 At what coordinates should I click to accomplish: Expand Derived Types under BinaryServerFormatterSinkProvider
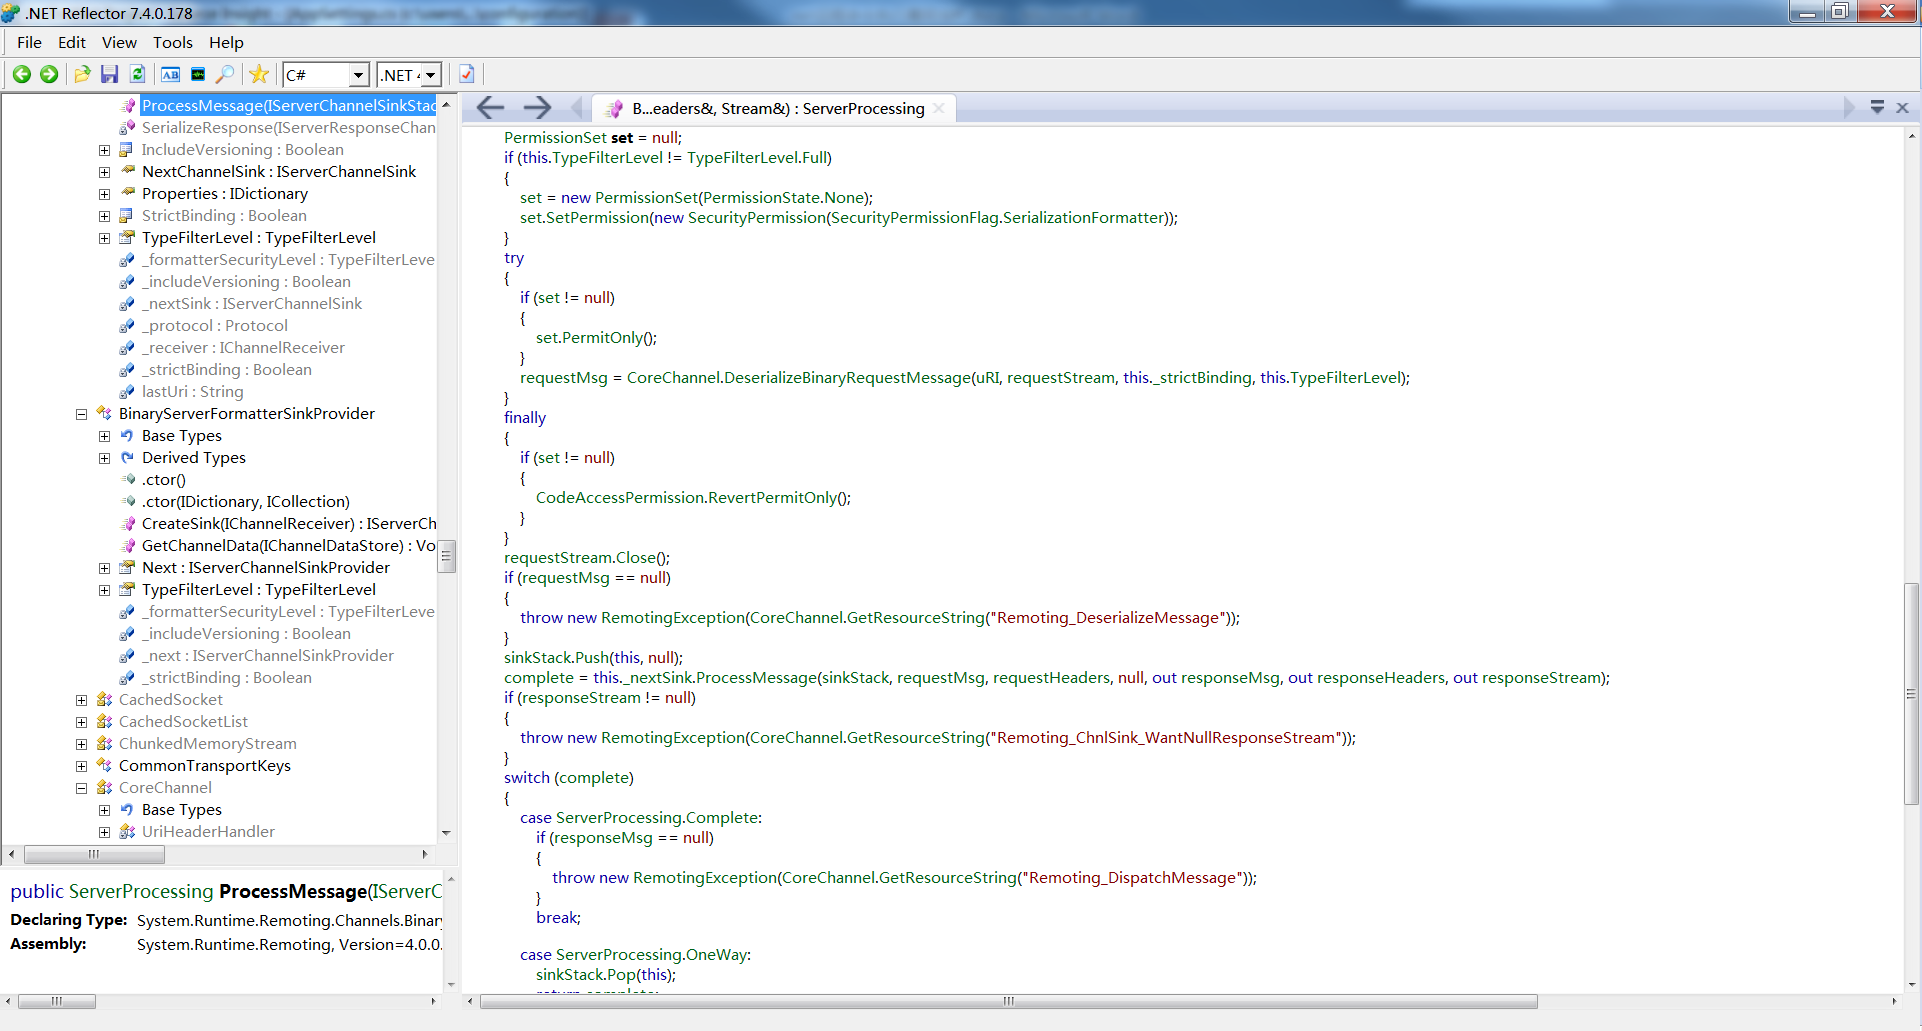coord(104,458)
